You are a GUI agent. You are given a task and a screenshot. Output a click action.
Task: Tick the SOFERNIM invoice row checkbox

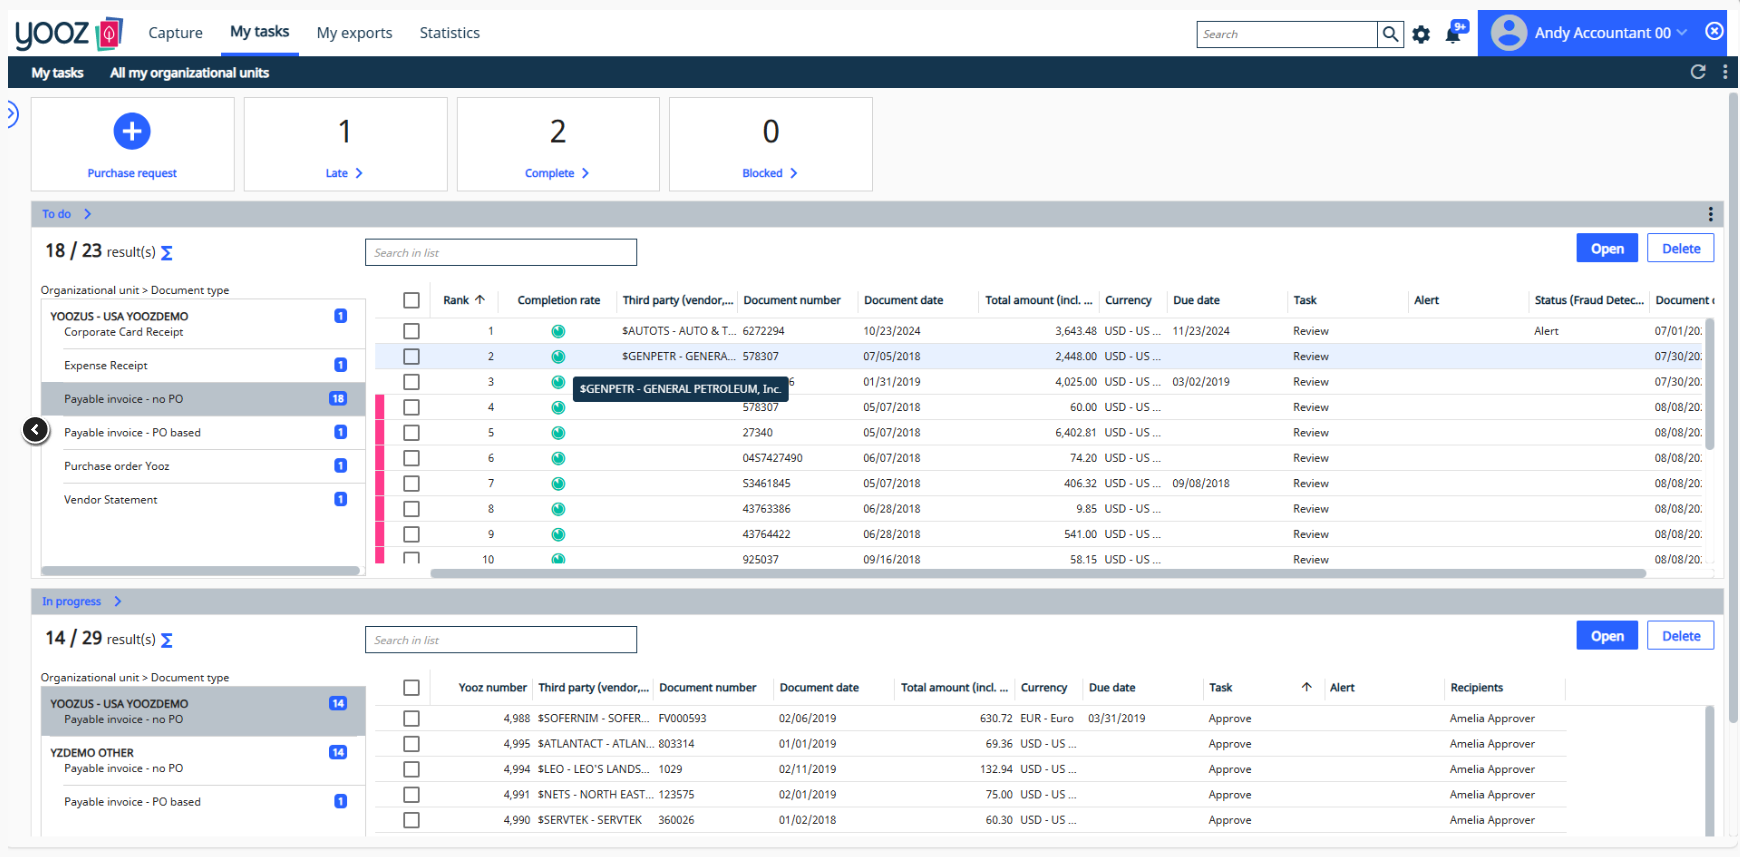point(411,718)
